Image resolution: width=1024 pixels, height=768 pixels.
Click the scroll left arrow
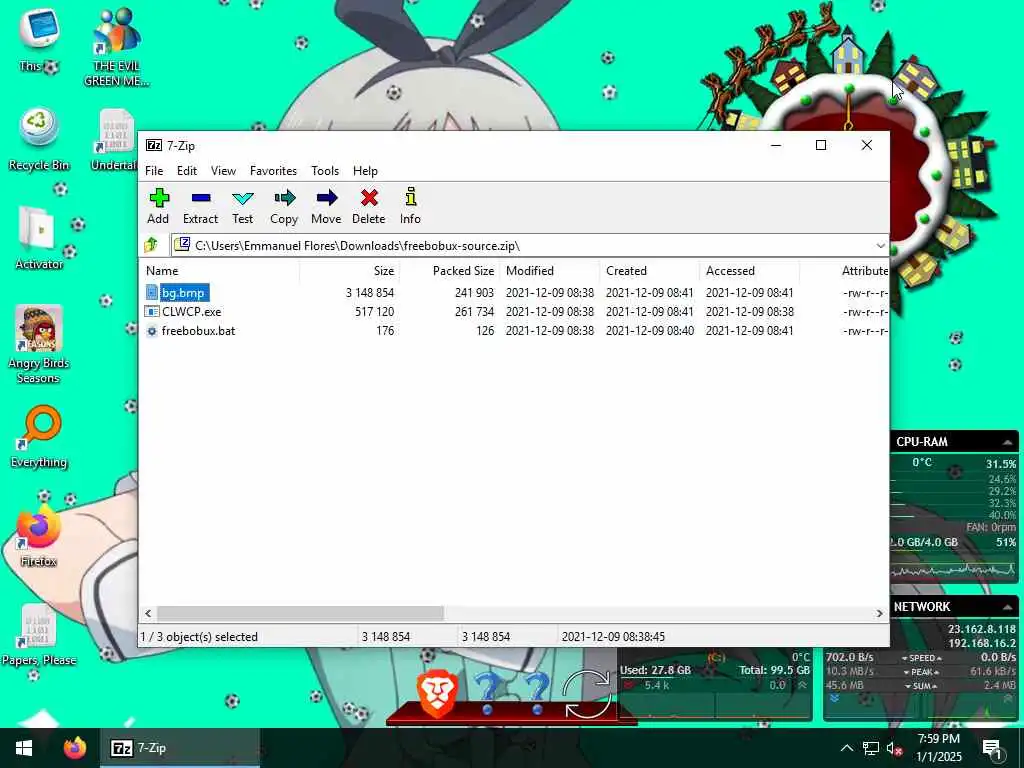click(x=148, y=613)
